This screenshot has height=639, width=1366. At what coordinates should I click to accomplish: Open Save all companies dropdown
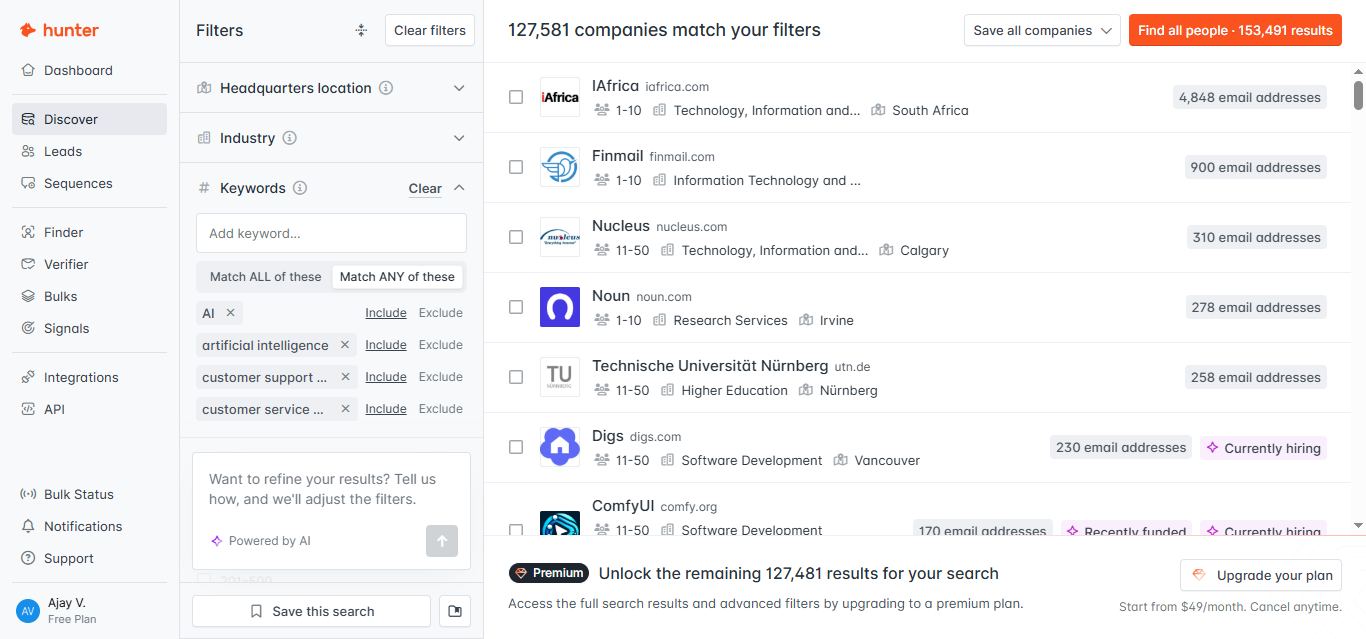[x=1042, y=30]
